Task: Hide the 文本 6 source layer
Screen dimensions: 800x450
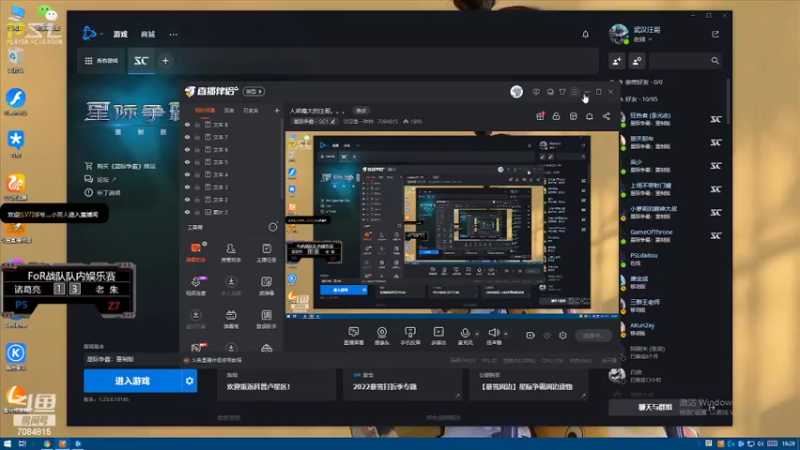Action: point(187,149)
